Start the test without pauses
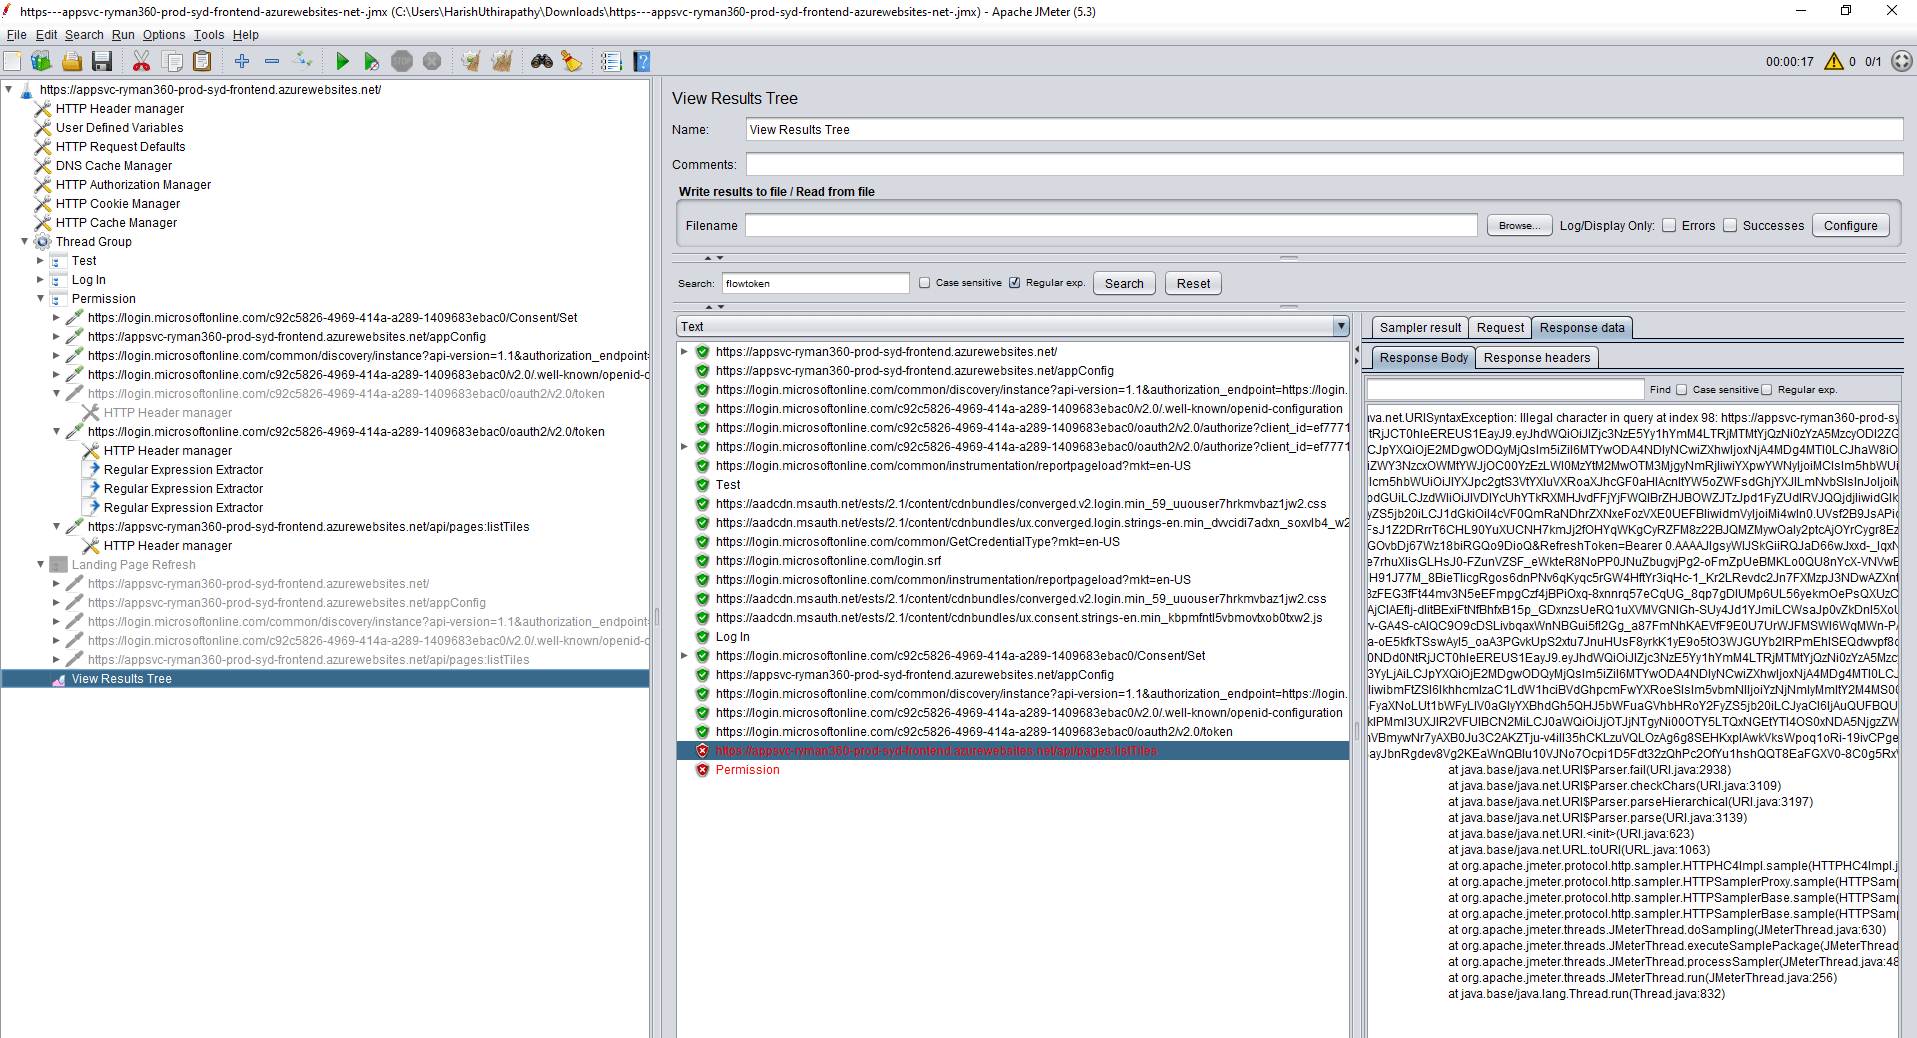The width and height of the screenshot is (1917, 1038). 371,61
